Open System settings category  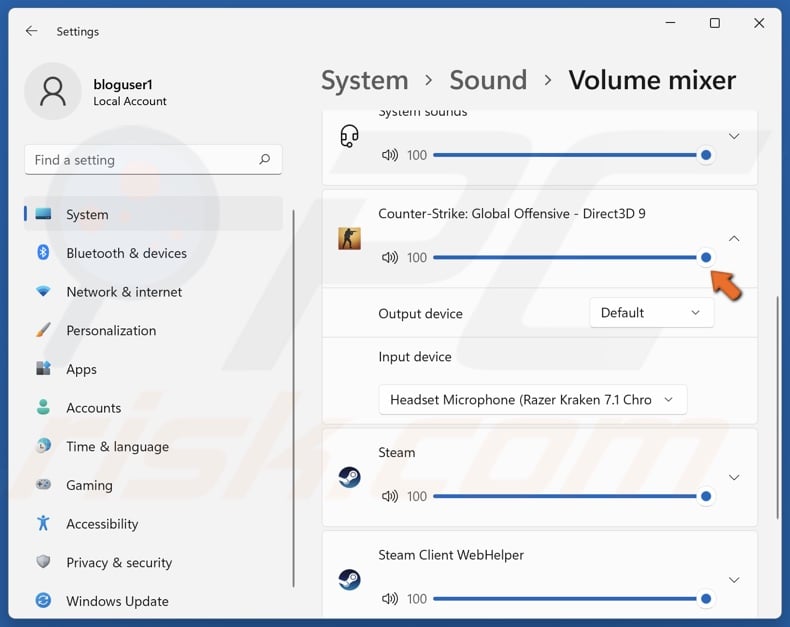pyautogui.click(x=153, y=214)
